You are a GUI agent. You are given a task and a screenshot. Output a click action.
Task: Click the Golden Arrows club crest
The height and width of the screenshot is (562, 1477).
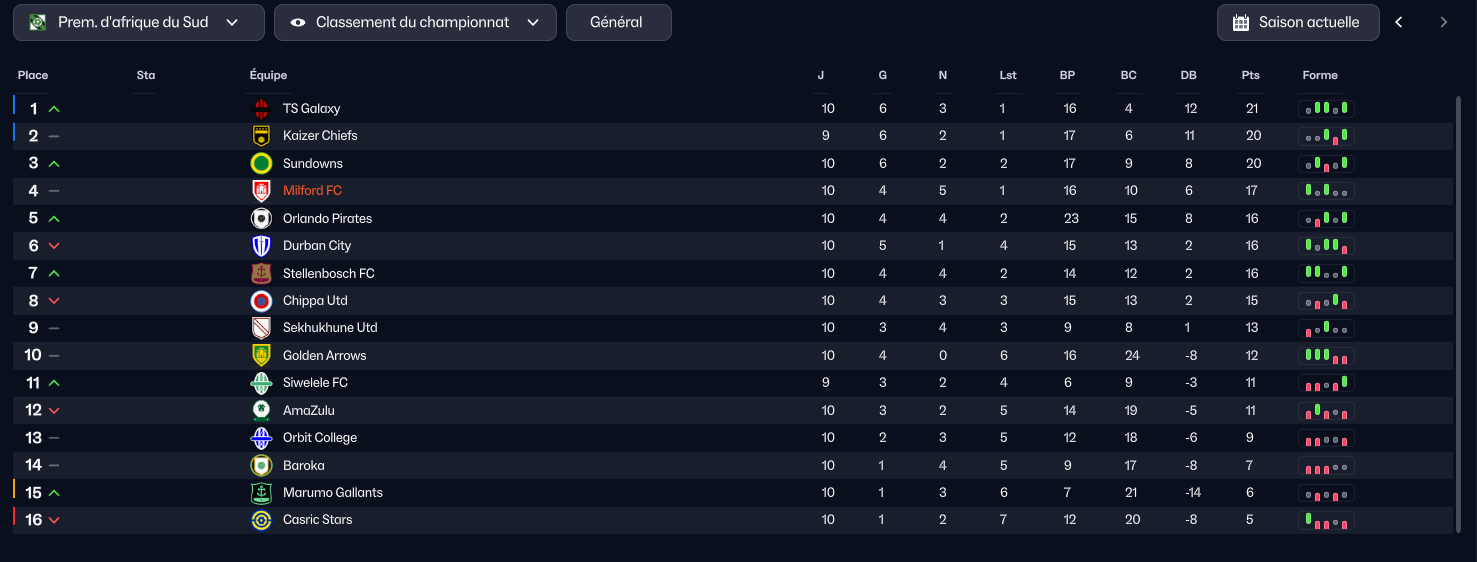pos(261,355)
